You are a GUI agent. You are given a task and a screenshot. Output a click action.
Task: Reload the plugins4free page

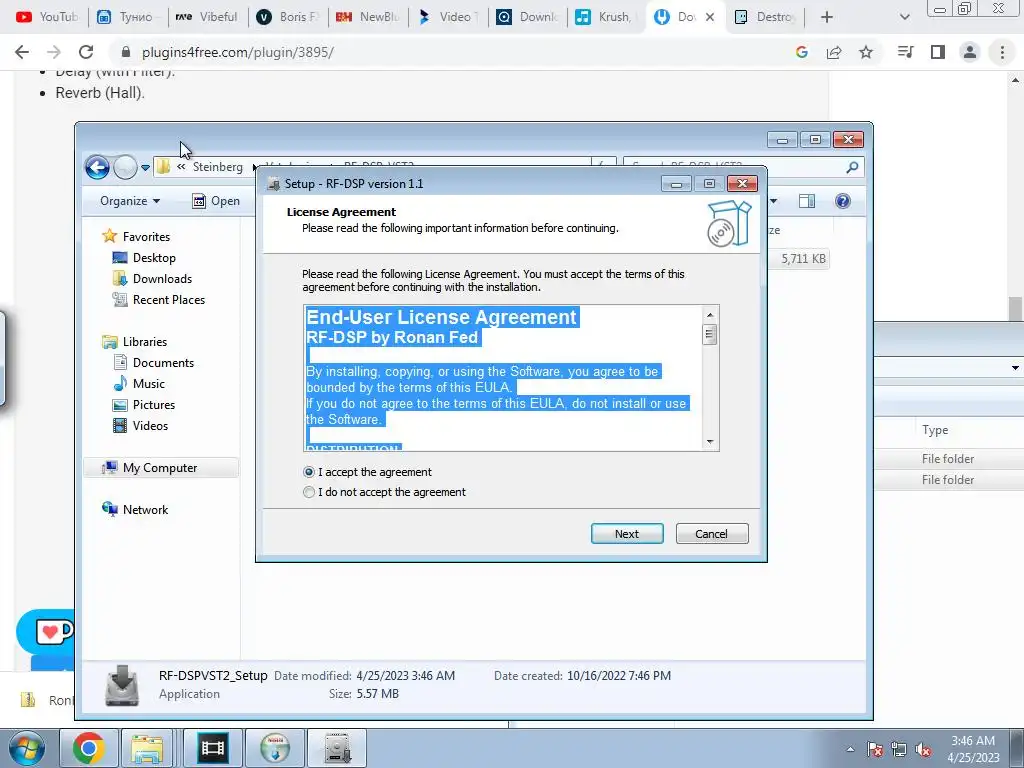[86, 52]
